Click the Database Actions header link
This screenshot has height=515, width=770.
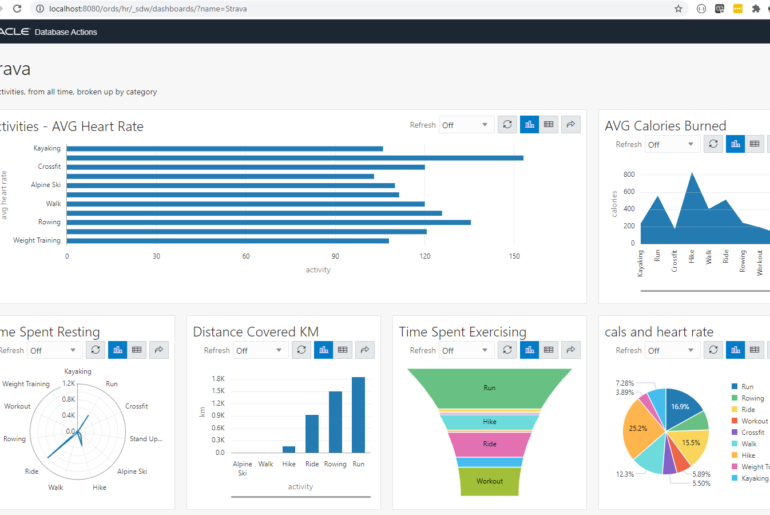coord(66,32)
